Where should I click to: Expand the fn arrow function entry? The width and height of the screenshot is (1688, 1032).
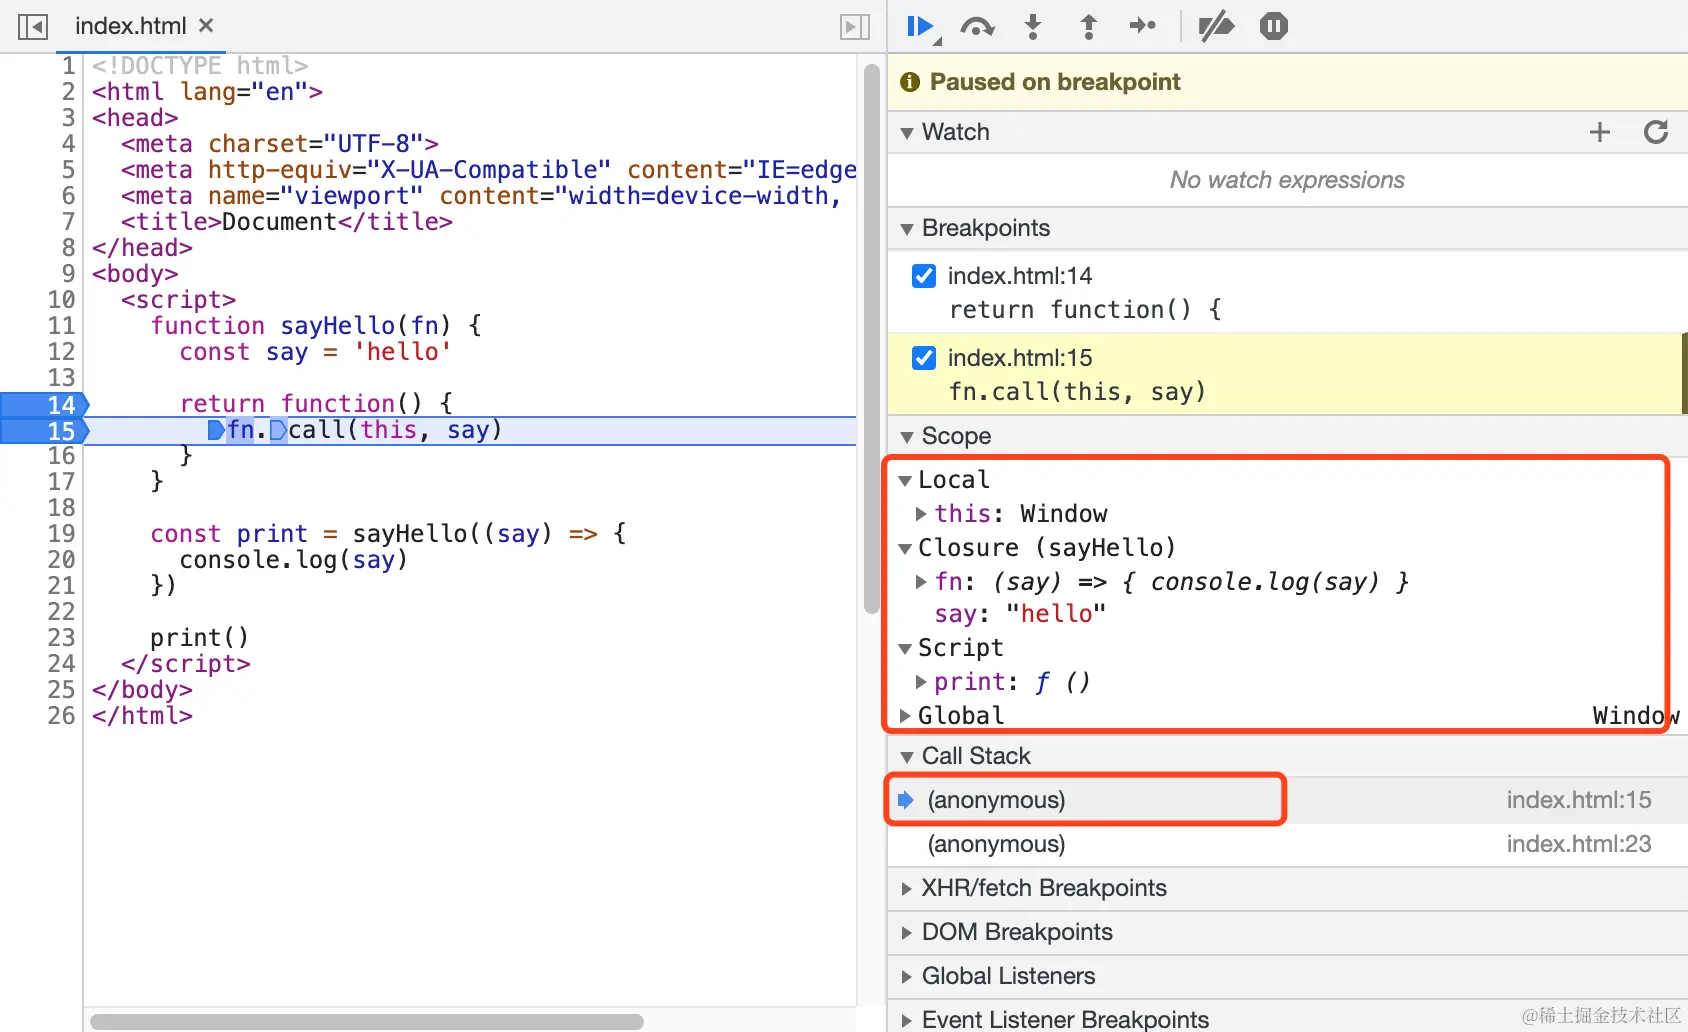[921, 582]
